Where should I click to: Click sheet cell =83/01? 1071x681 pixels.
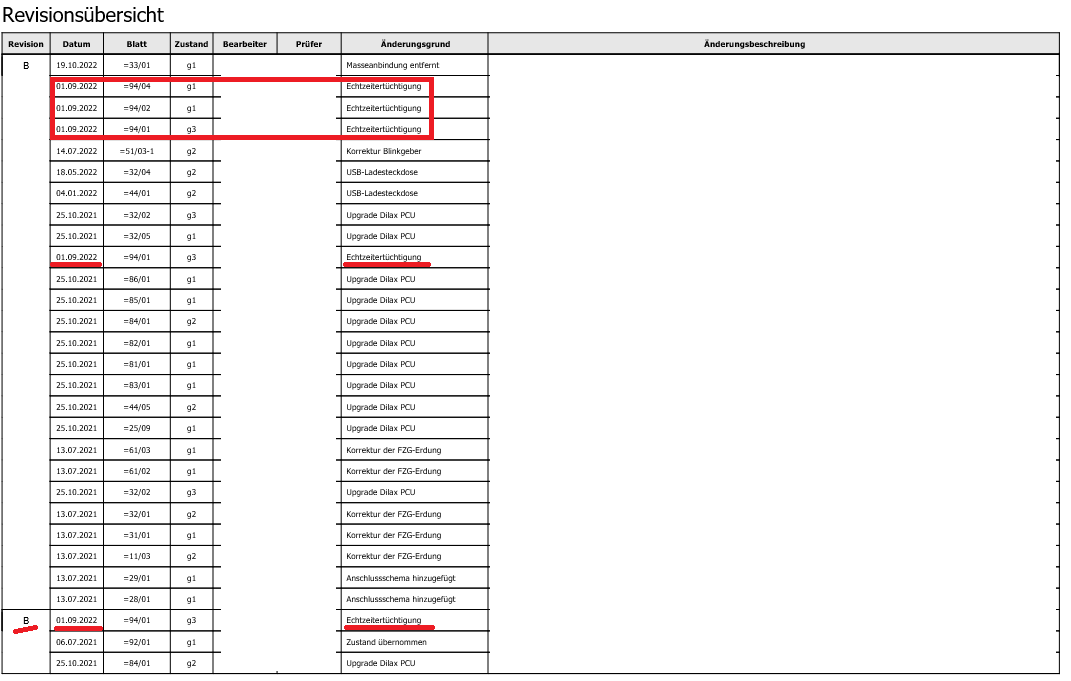(x=137, y=385)
